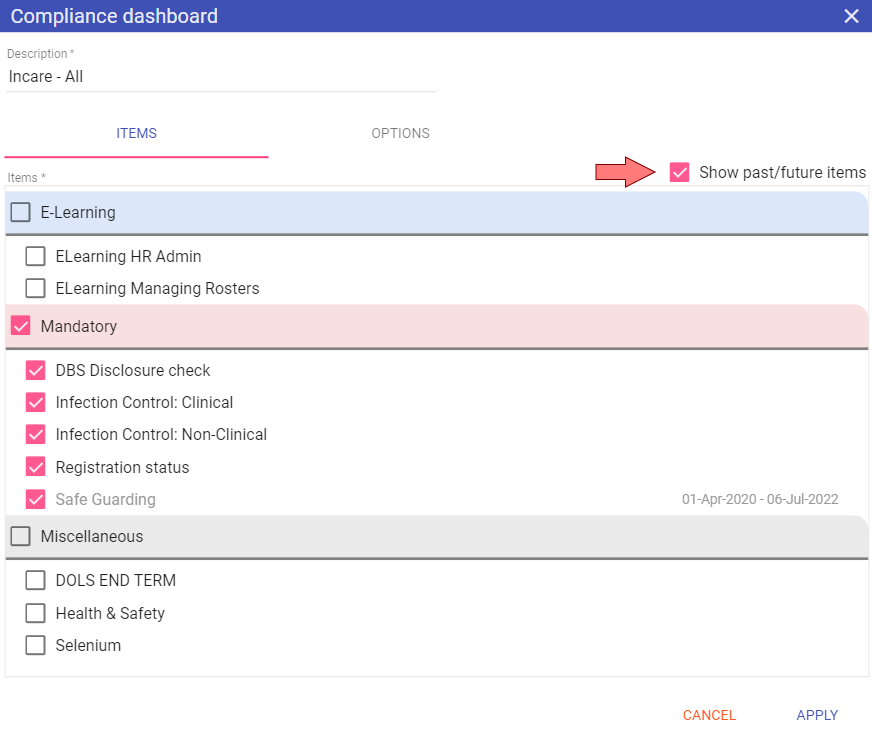The image size is (872, 736).
Task: Enable Health & Safety item
Action: pyautogui.click(x=36, y=613)
